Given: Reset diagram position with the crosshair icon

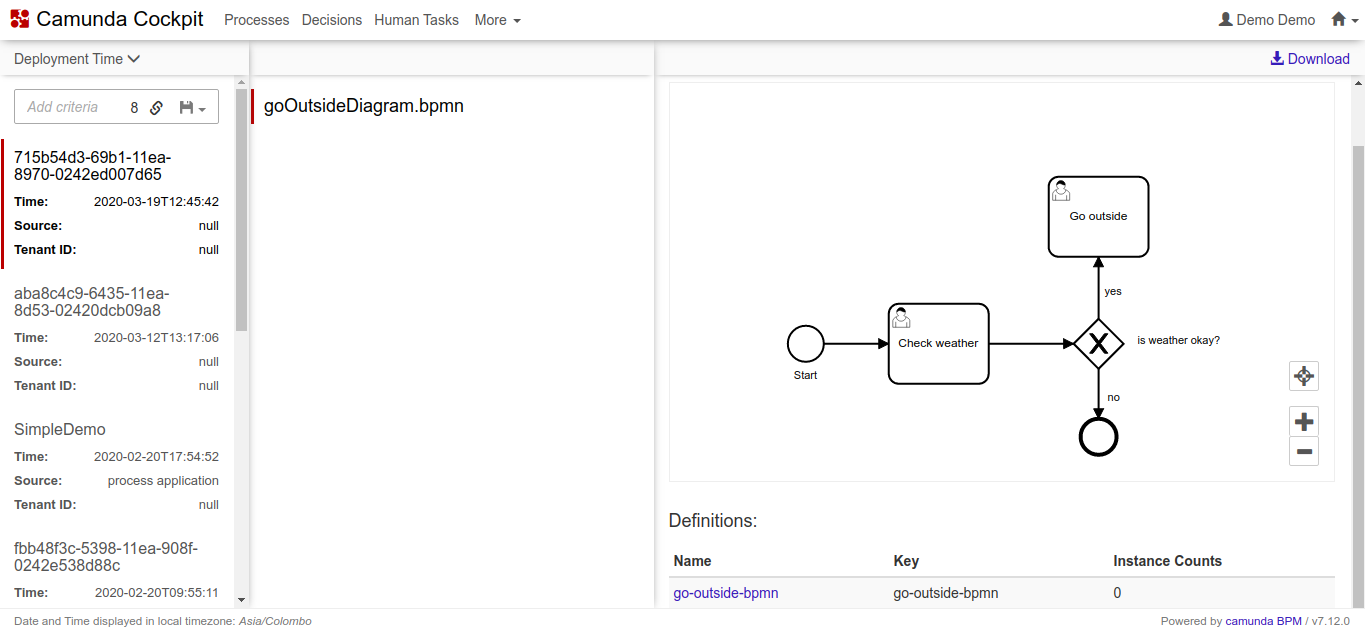Looking at the screenshot, I should [x=1303, y=375].
